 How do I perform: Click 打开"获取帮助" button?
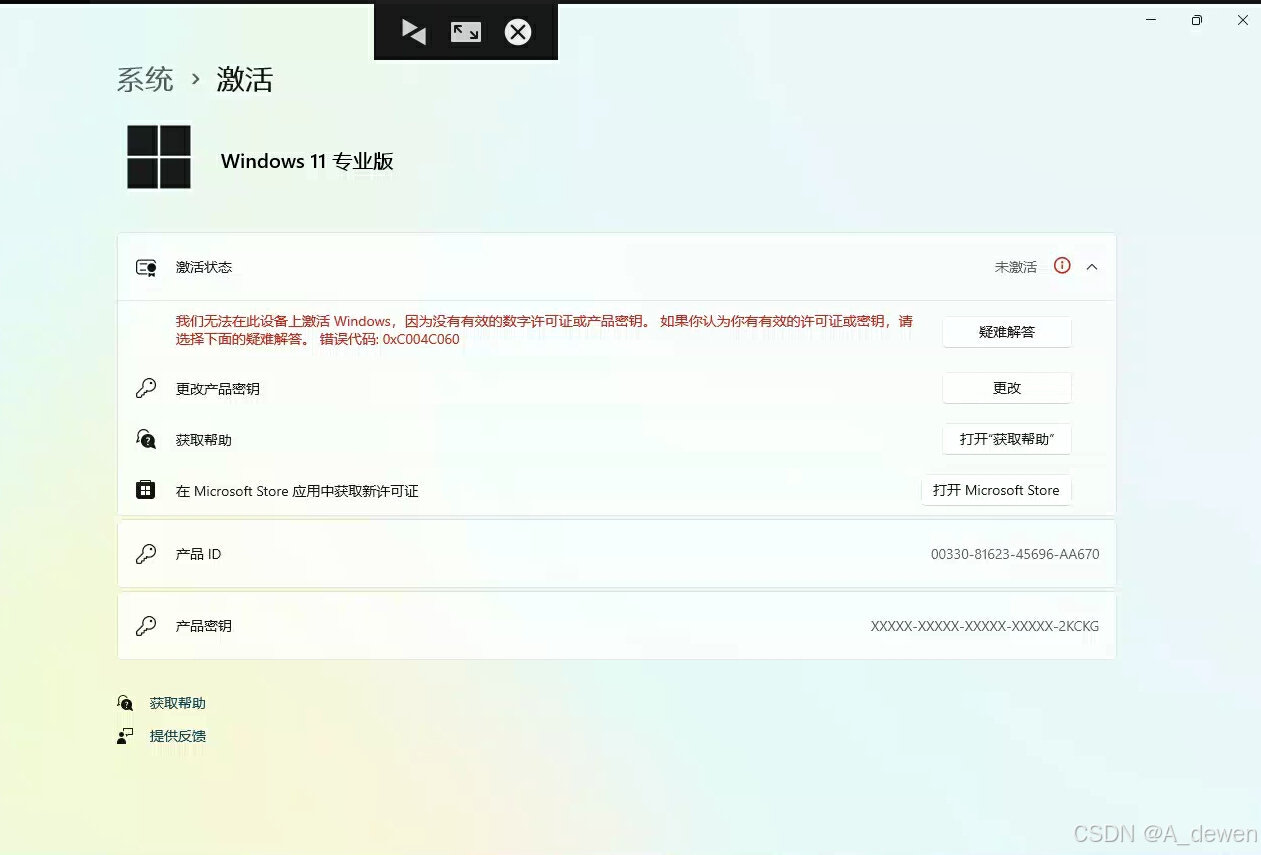pyautogui.click(x=1007, y=439)
